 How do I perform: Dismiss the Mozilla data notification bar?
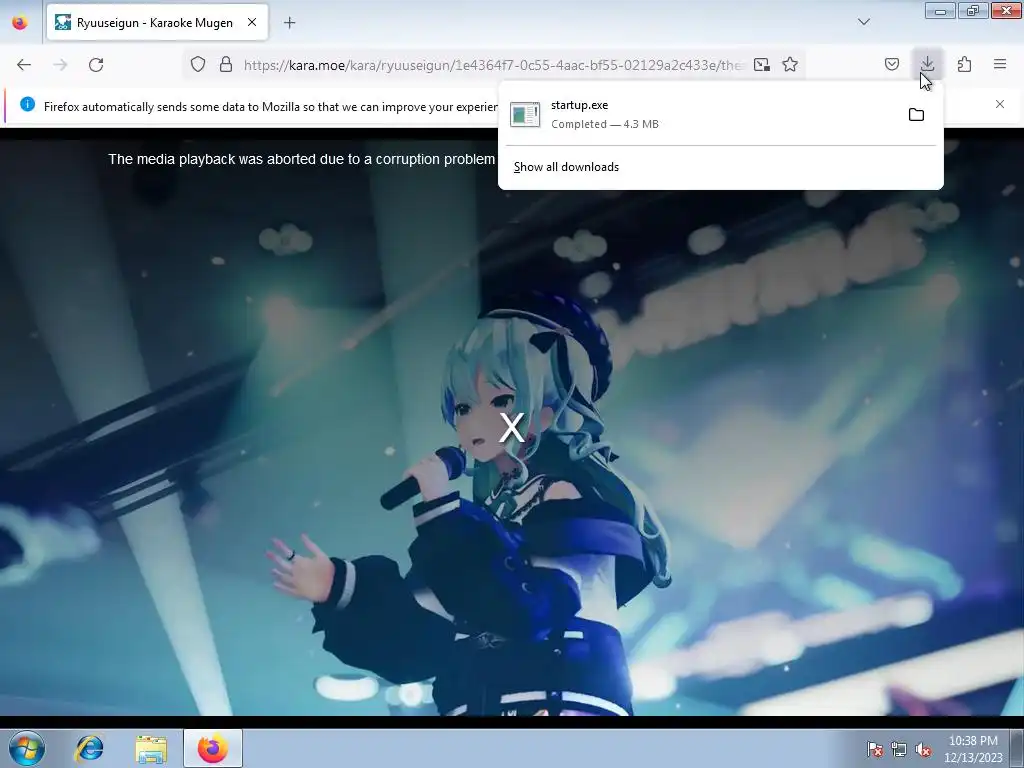click(x=1000, y=104)
